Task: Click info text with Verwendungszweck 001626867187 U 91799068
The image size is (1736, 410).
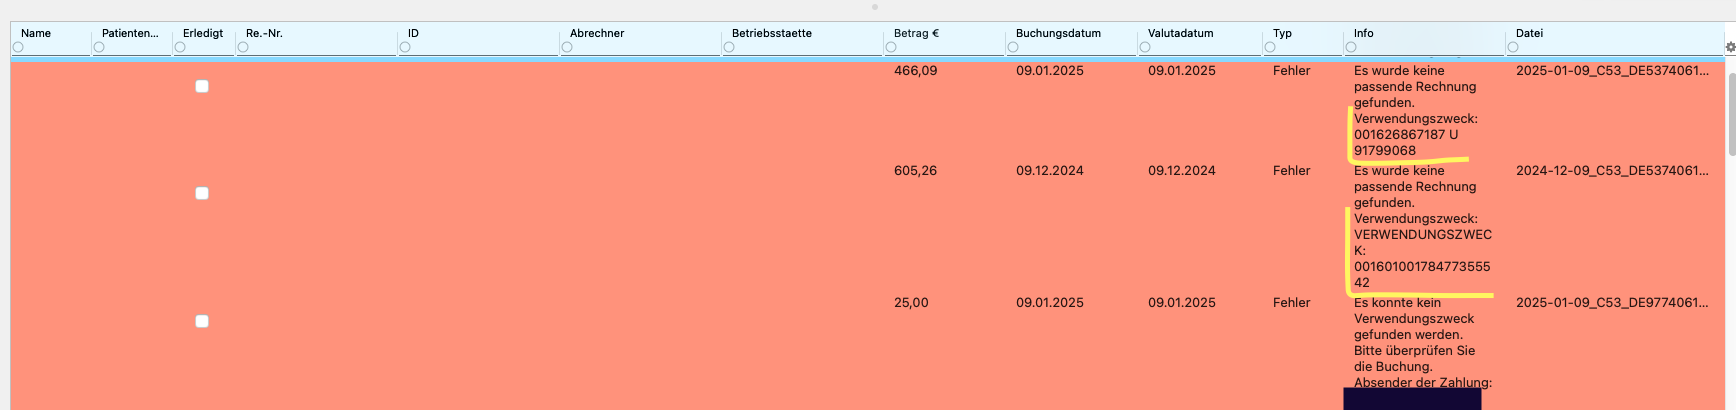Action: (1415, 111)
